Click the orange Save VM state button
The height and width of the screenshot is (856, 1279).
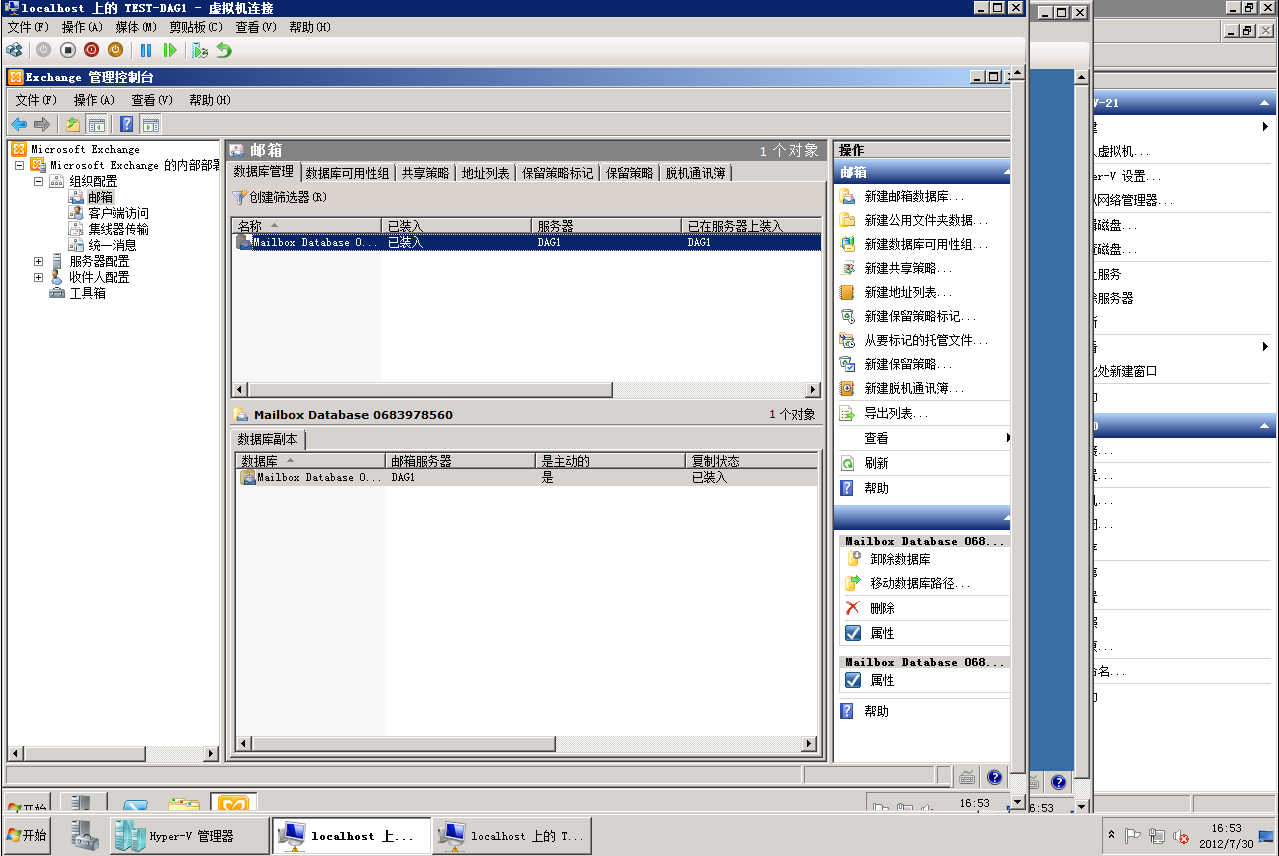click(x=116, y=50)
